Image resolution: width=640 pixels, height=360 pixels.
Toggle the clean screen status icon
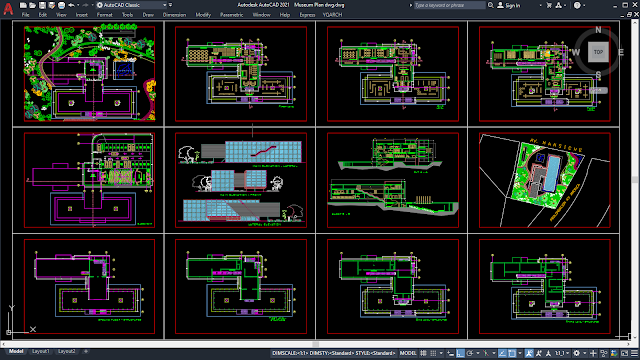[624, 353]
